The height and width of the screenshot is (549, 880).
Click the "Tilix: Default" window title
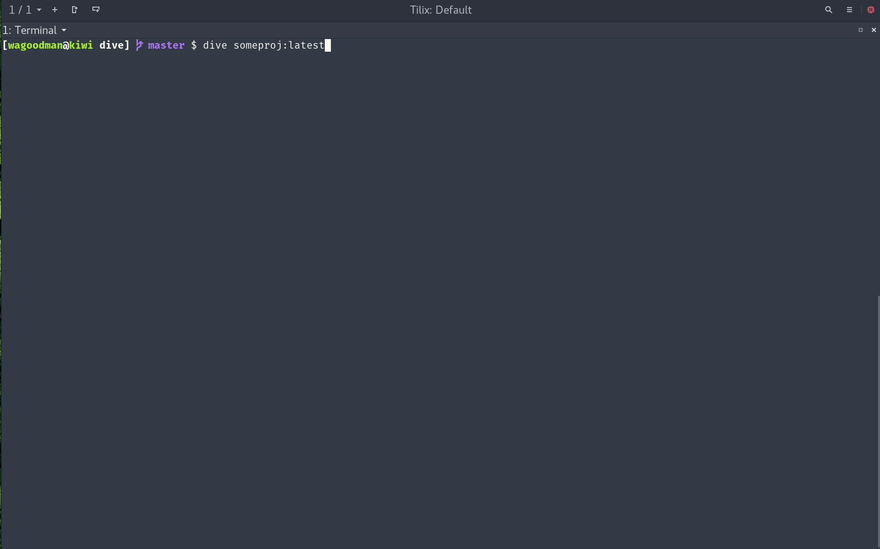coord(441,10)
